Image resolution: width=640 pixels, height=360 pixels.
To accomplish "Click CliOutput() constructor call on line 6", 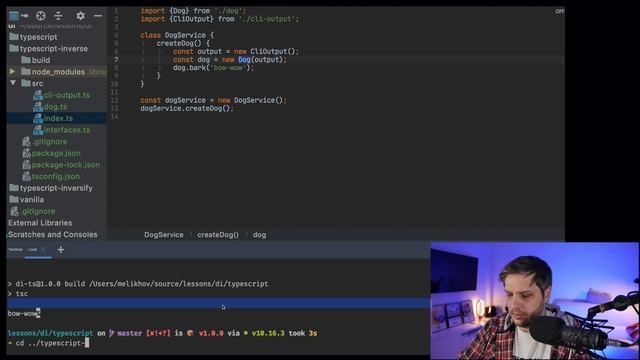I will point(273,51).
